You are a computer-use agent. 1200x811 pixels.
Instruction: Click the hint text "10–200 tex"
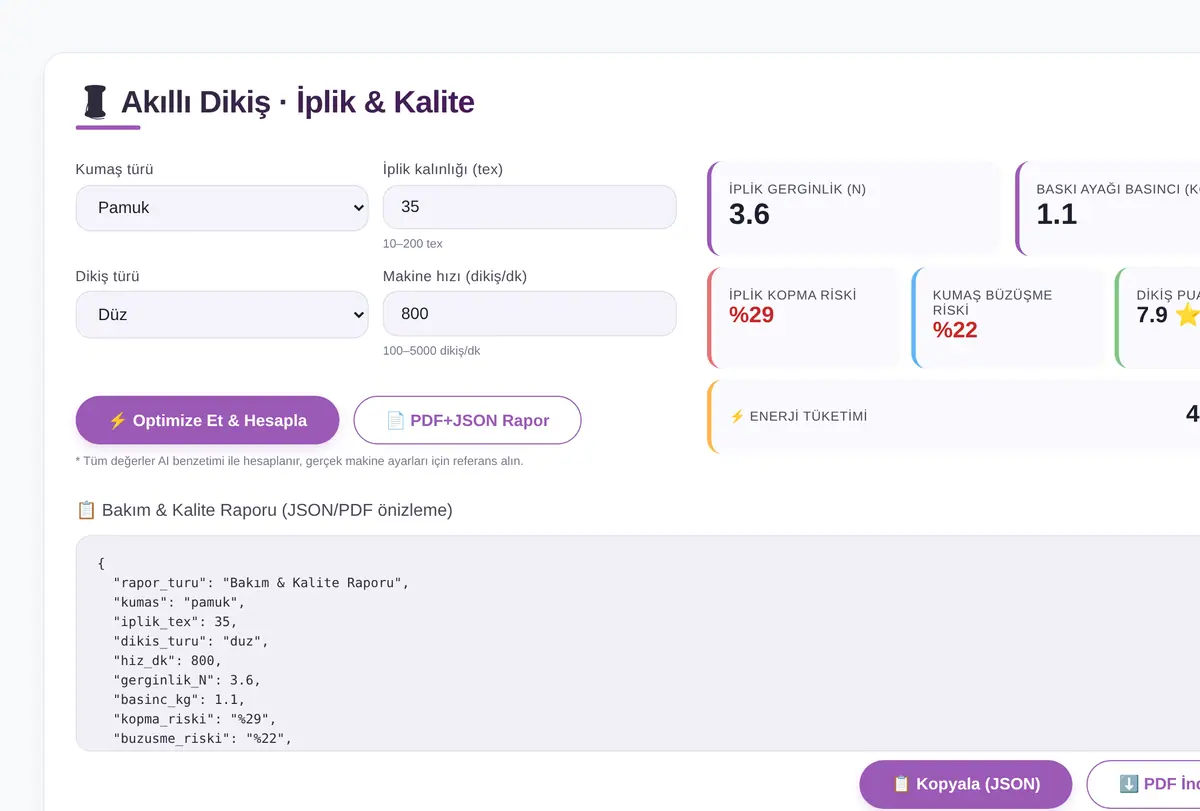(413, 244)
